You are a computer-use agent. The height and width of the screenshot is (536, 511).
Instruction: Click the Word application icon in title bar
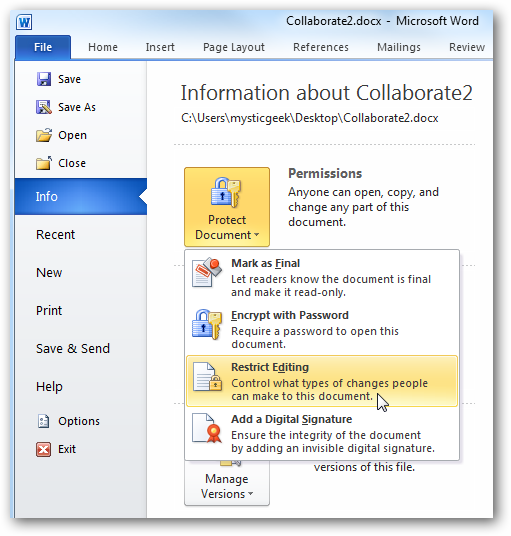tap(24, 22)
